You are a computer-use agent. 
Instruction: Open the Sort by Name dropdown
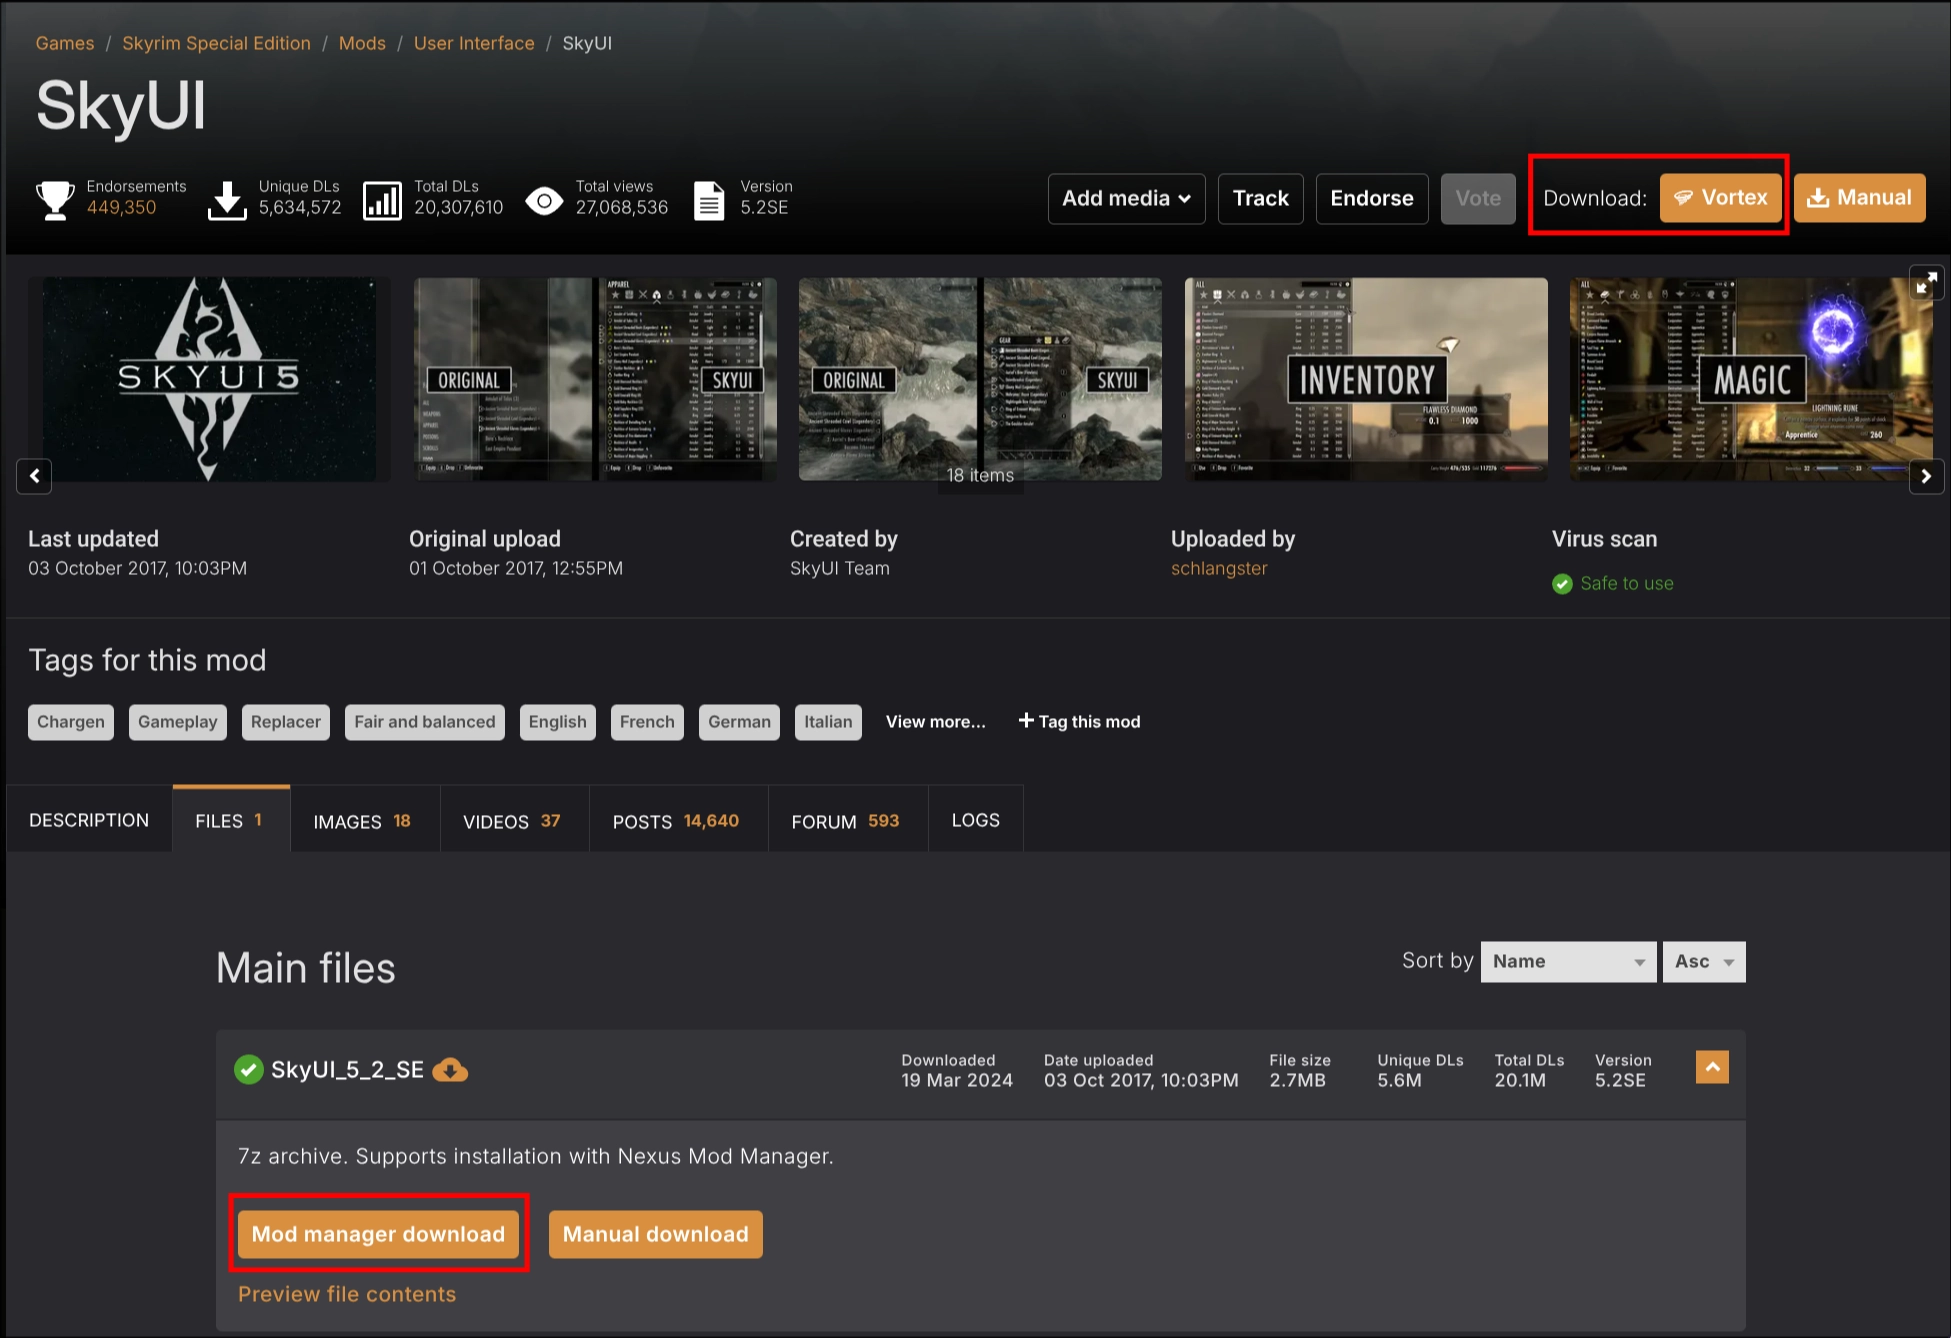click(x=1567, y=961)
